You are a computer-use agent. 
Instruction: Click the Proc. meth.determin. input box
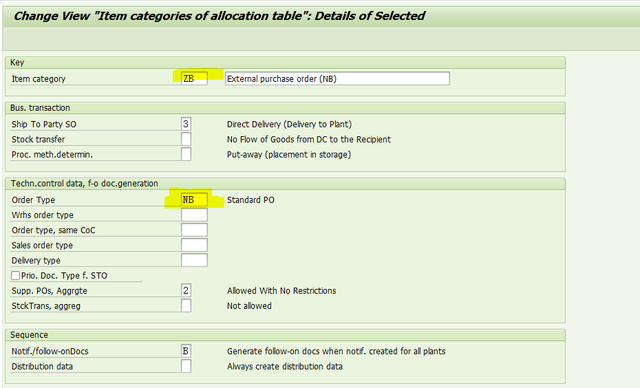tap(186, 154)
